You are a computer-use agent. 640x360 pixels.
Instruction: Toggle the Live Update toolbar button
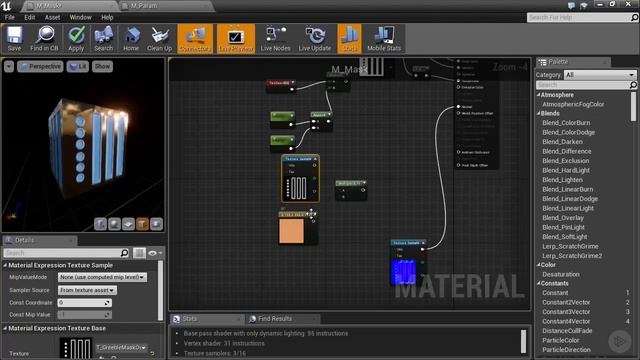(x=315, y=39)
